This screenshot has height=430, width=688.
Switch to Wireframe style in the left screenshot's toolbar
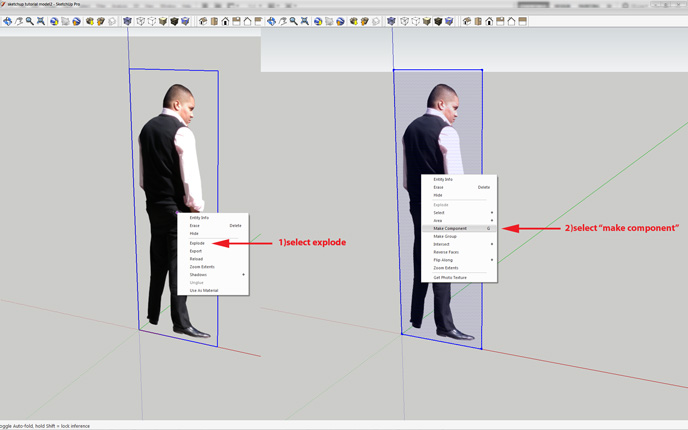140,21
